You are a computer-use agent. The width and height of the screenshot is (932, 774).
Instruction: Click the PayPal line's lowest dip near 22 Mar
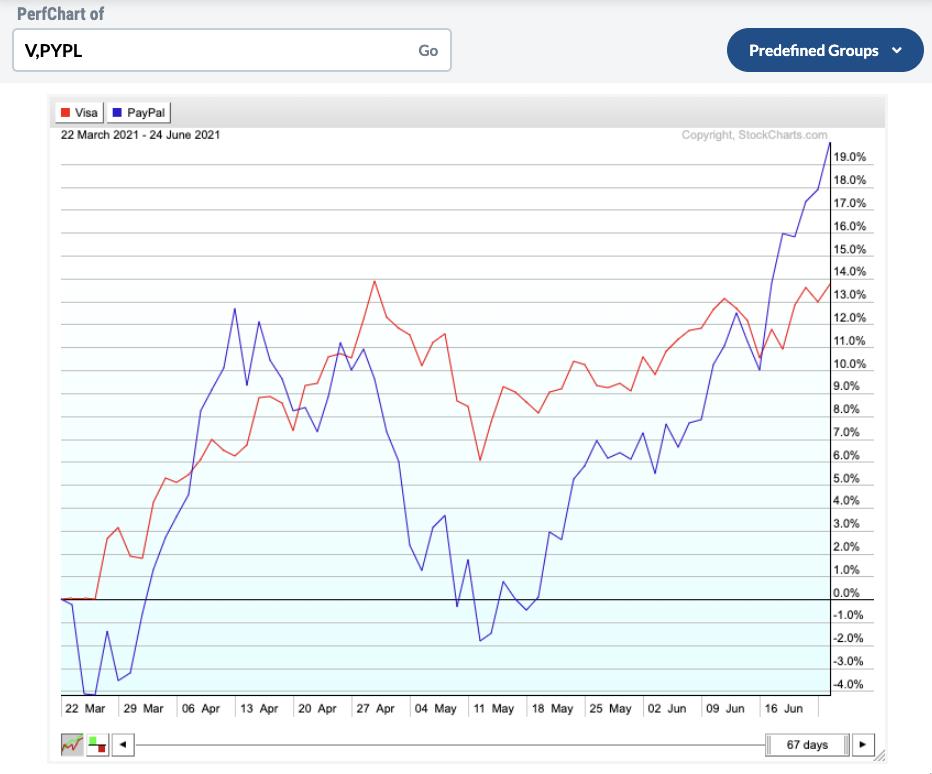tap(88, 693)
